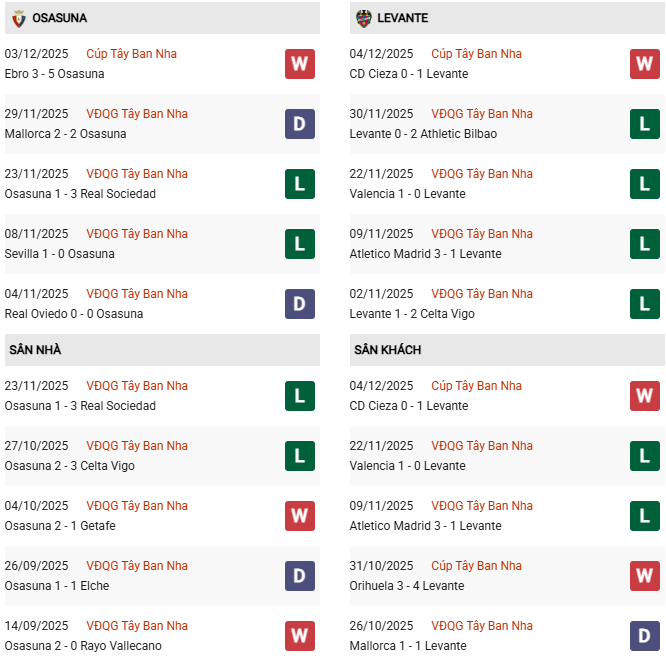
Task: Open the Atletico Madrid 3 - 1 Levante match under LEVANTE
Action: coord(425,254)
